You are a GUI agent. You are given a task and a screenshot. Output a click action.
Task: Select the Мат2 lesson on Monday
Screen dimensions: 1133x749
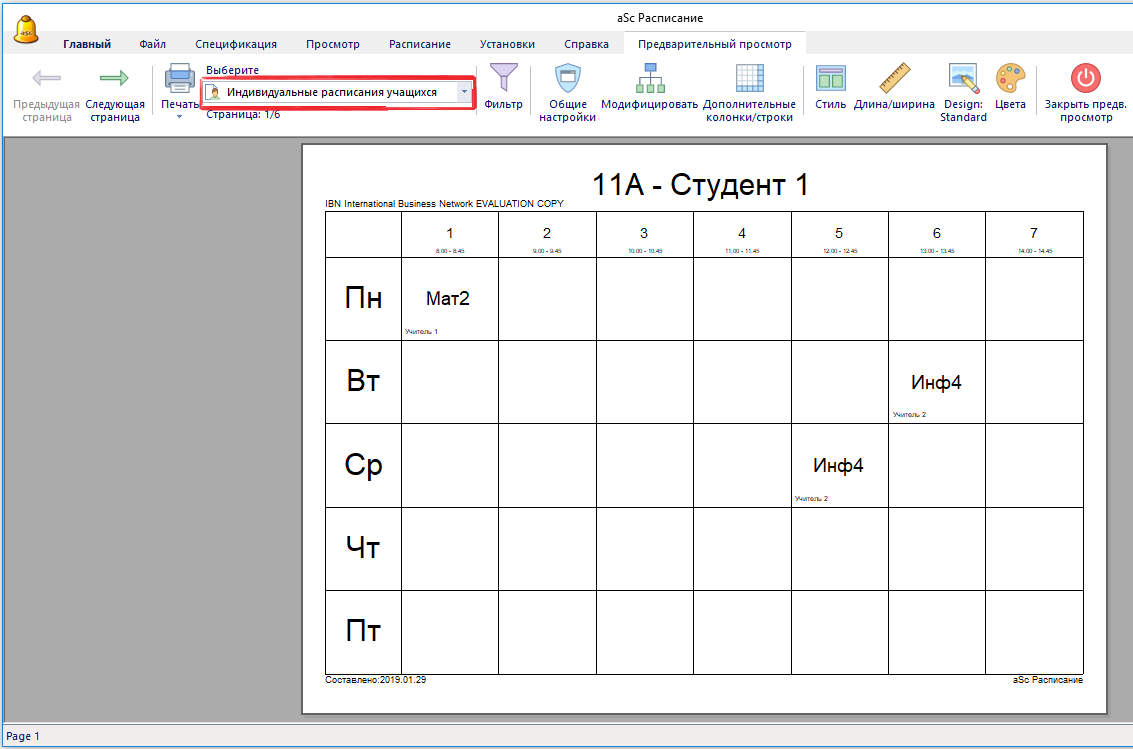(x=448, y=298)
